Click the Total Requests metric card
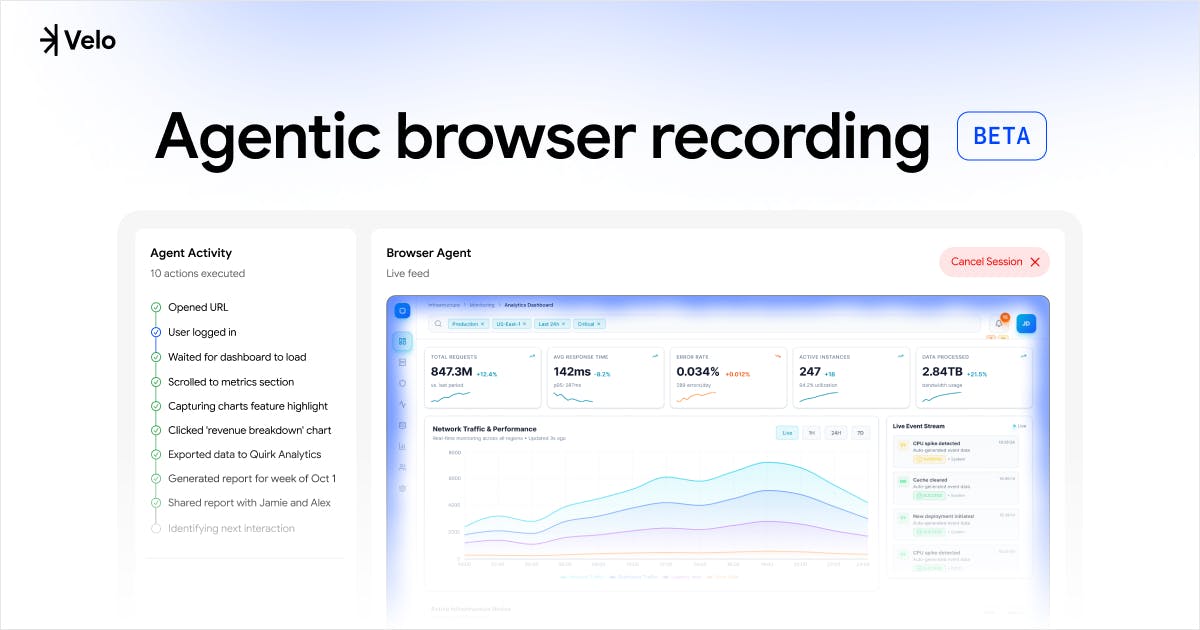 [483, 378]
